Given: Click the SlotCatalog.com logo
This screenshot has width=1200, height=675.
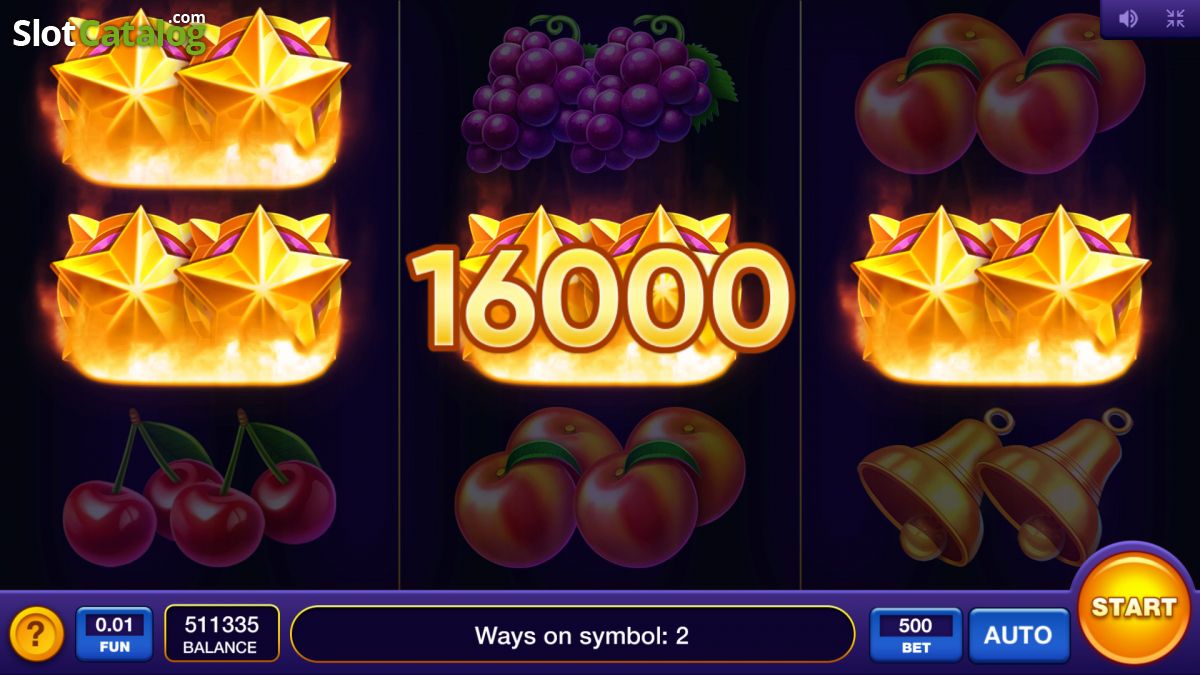Looking at the screenshot, I should 109,32.
